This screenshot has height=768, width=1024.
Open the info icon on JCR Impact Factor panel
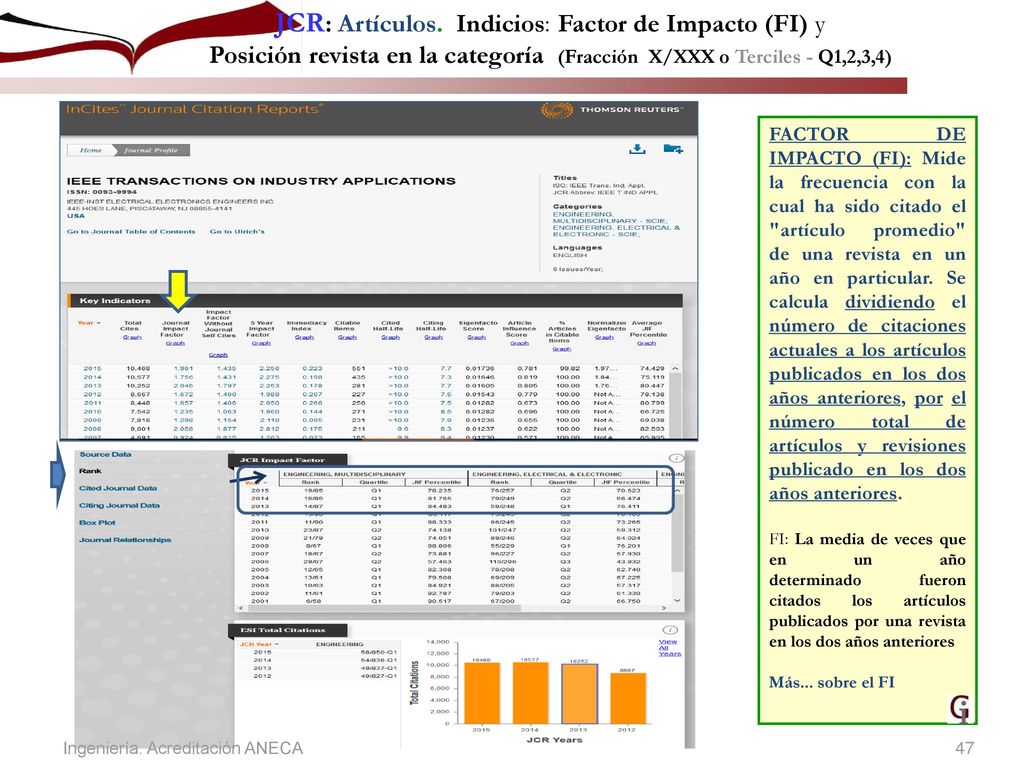[x=676, y=458]
